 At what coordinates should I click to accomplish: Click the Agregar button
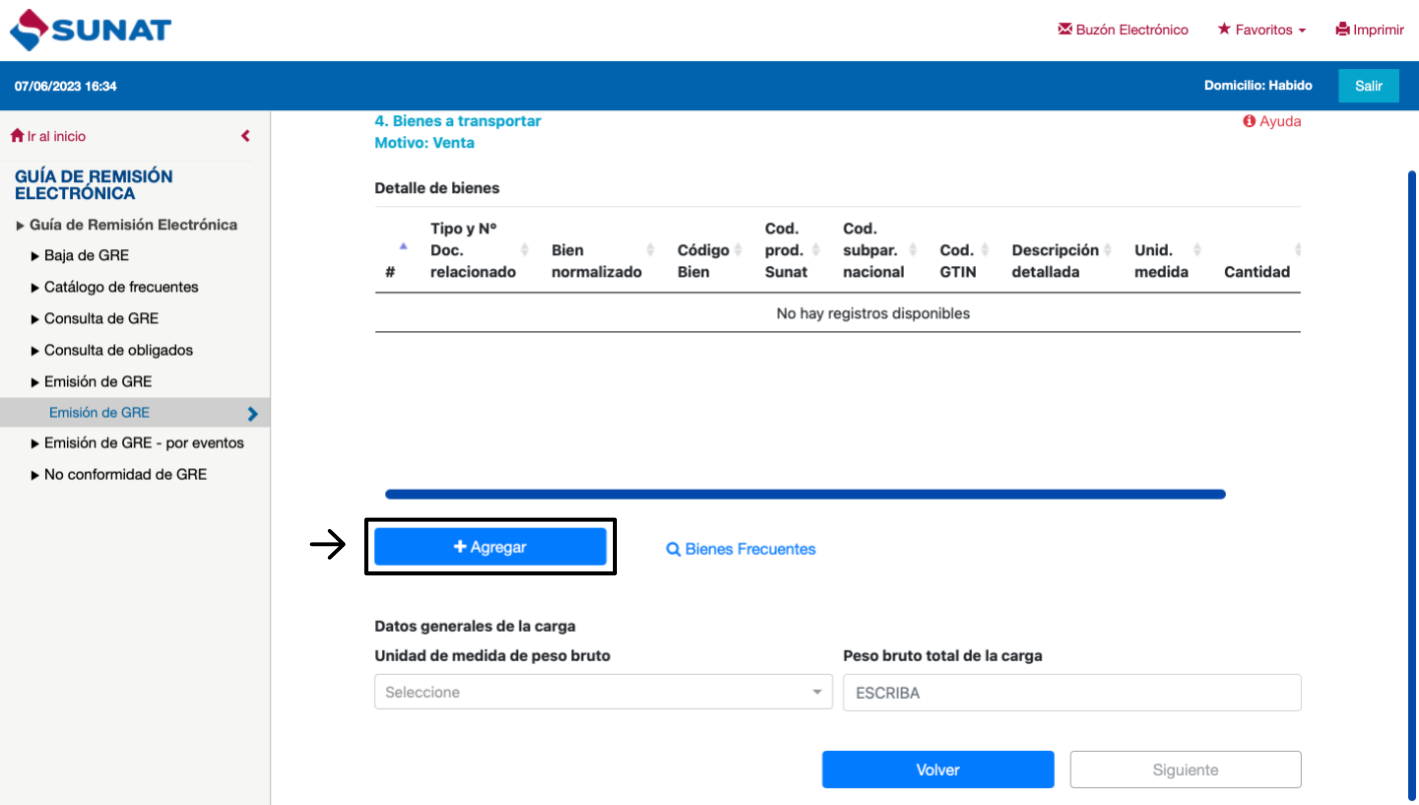pos(490,547)
